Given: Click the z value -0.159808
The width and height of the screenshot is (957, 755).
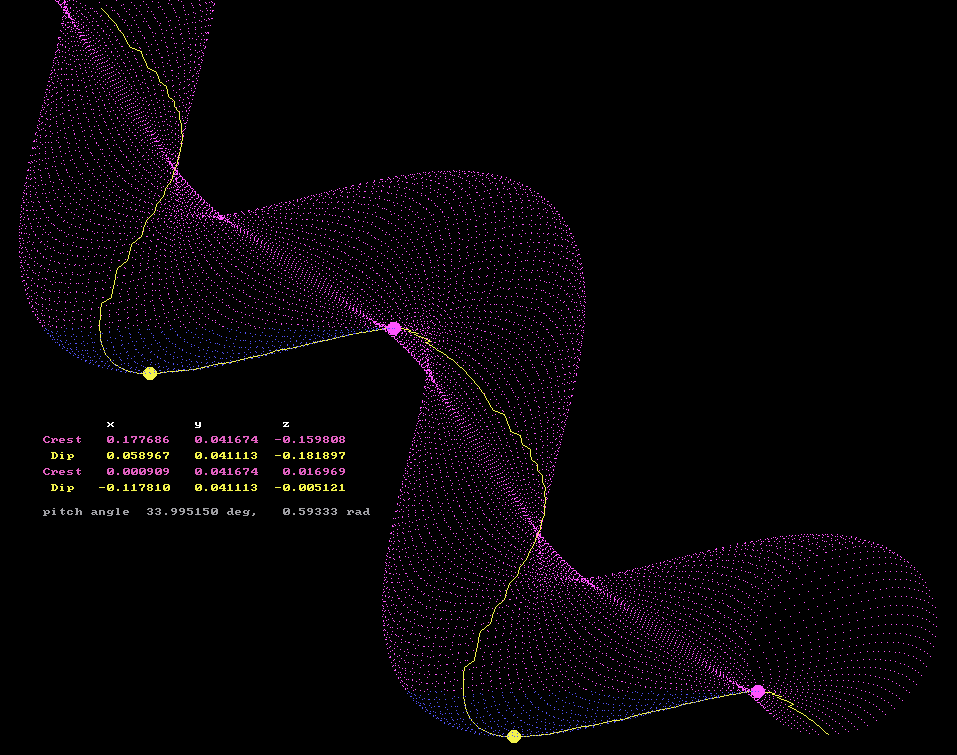Looking at the screenshot, I should click(x=310, y=440).
